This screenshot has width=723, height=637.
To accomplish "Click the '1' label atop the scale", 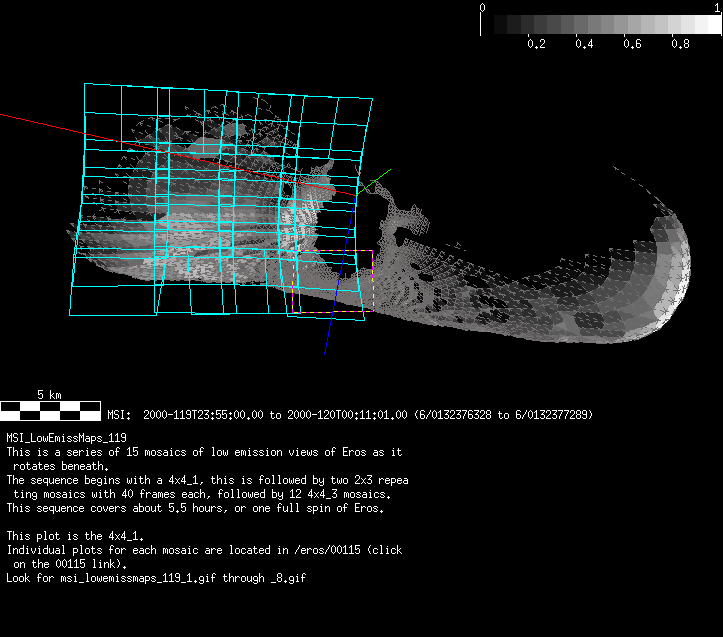I will point(717,7).
